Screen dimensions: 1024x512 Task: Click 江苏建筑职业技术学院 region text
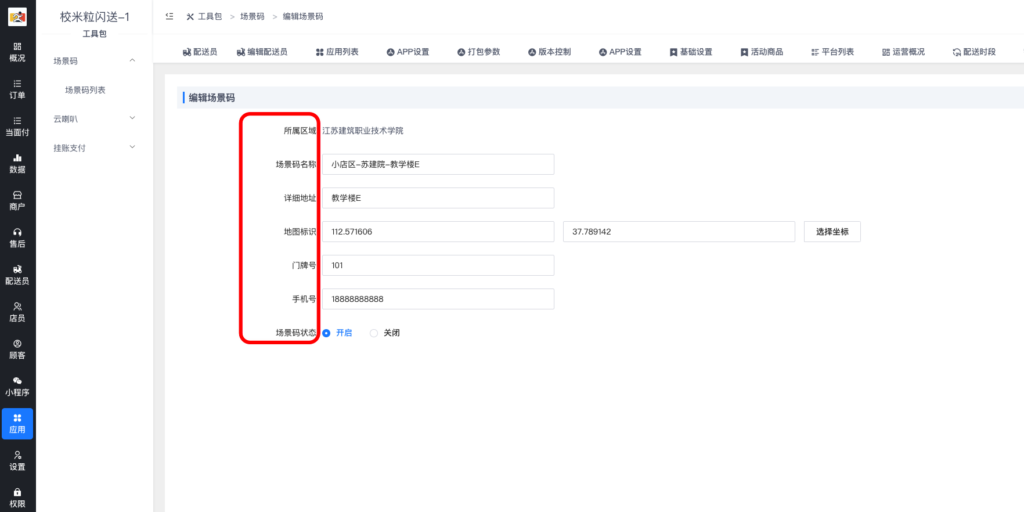(x=362, y=131)
